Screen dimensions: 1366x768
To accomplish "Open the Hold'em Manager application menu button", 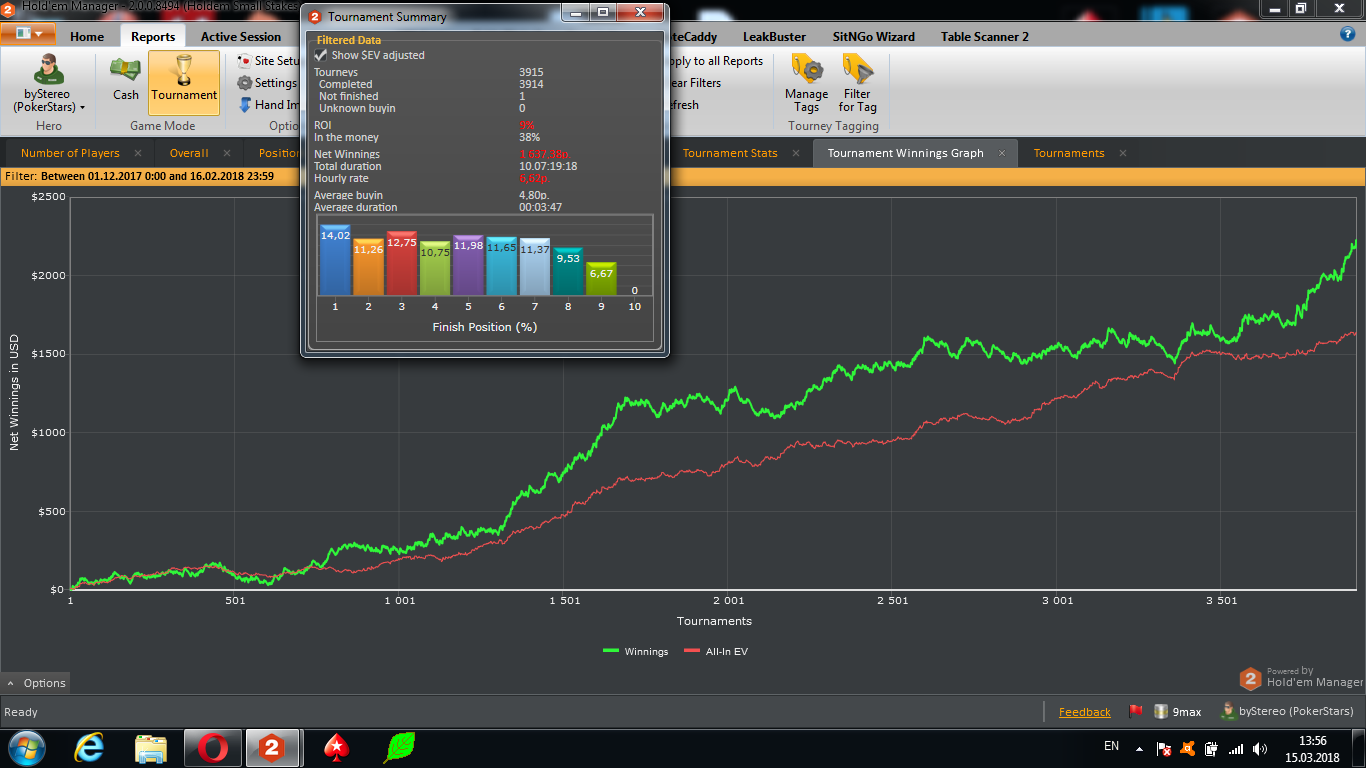I will tap(28, 33).
